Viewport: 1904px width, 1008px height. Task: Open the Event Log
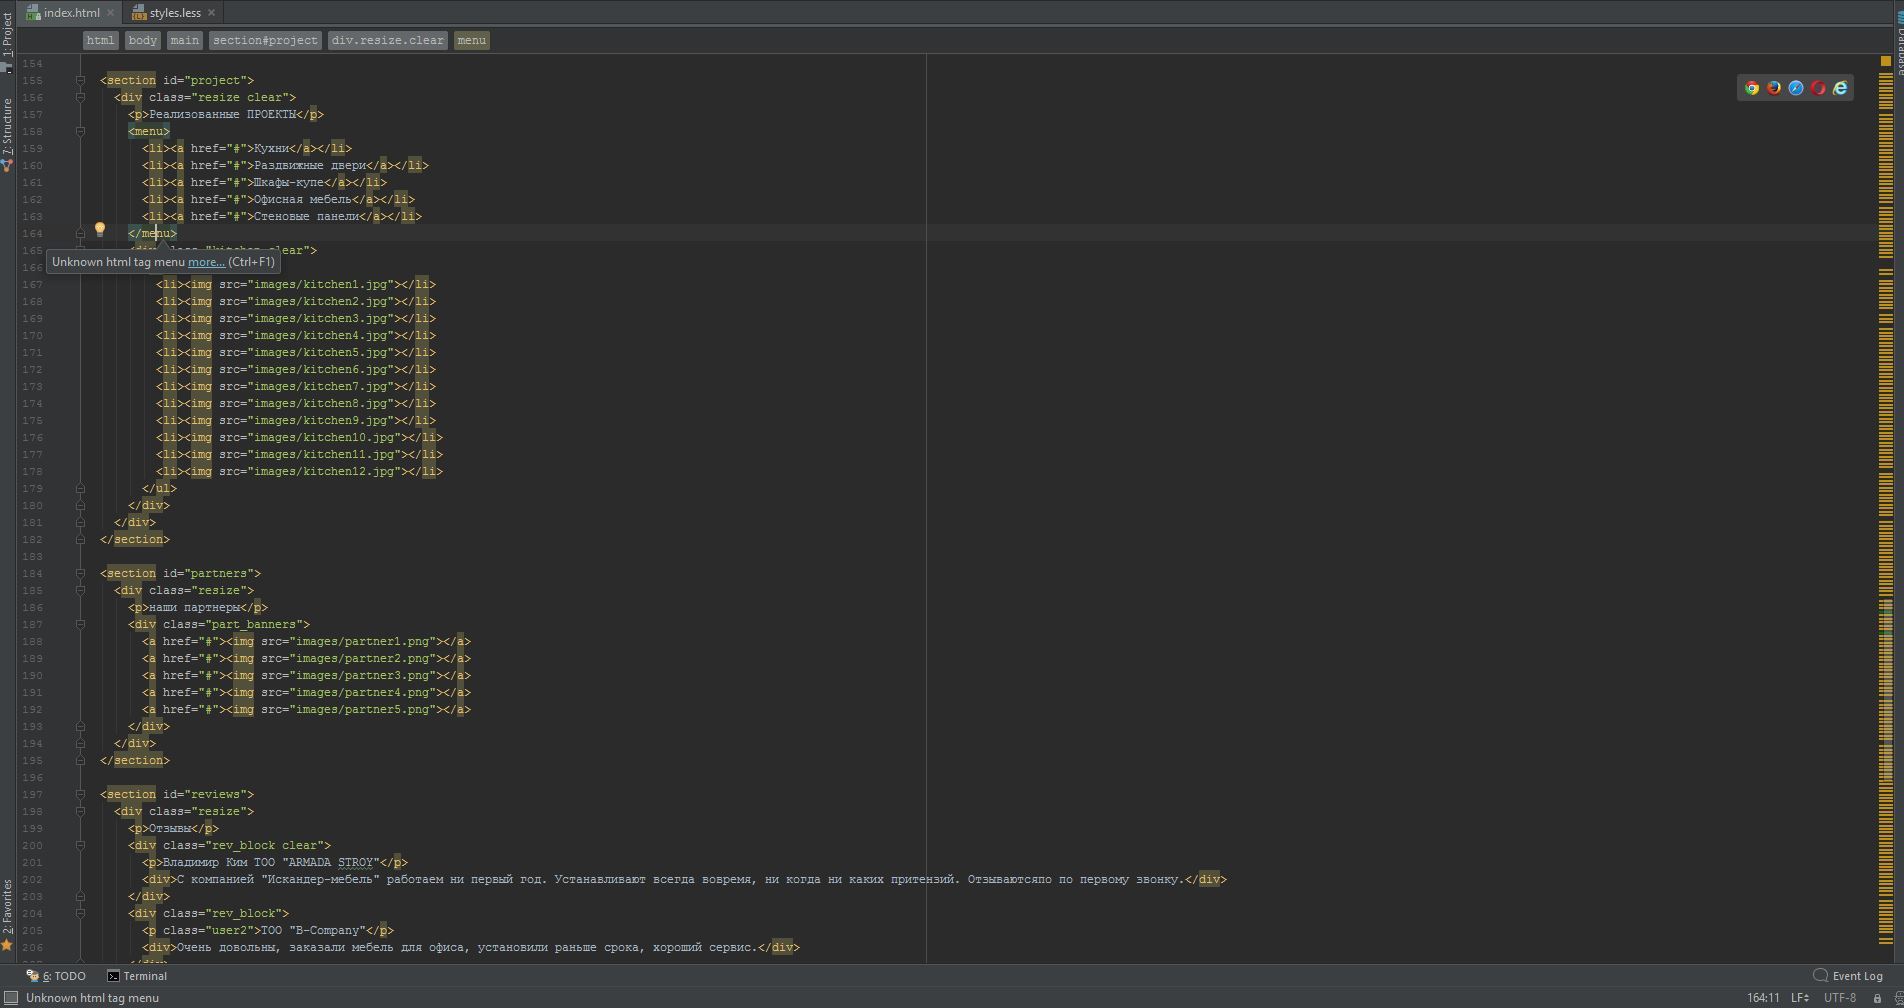(x=1848, y=976)
